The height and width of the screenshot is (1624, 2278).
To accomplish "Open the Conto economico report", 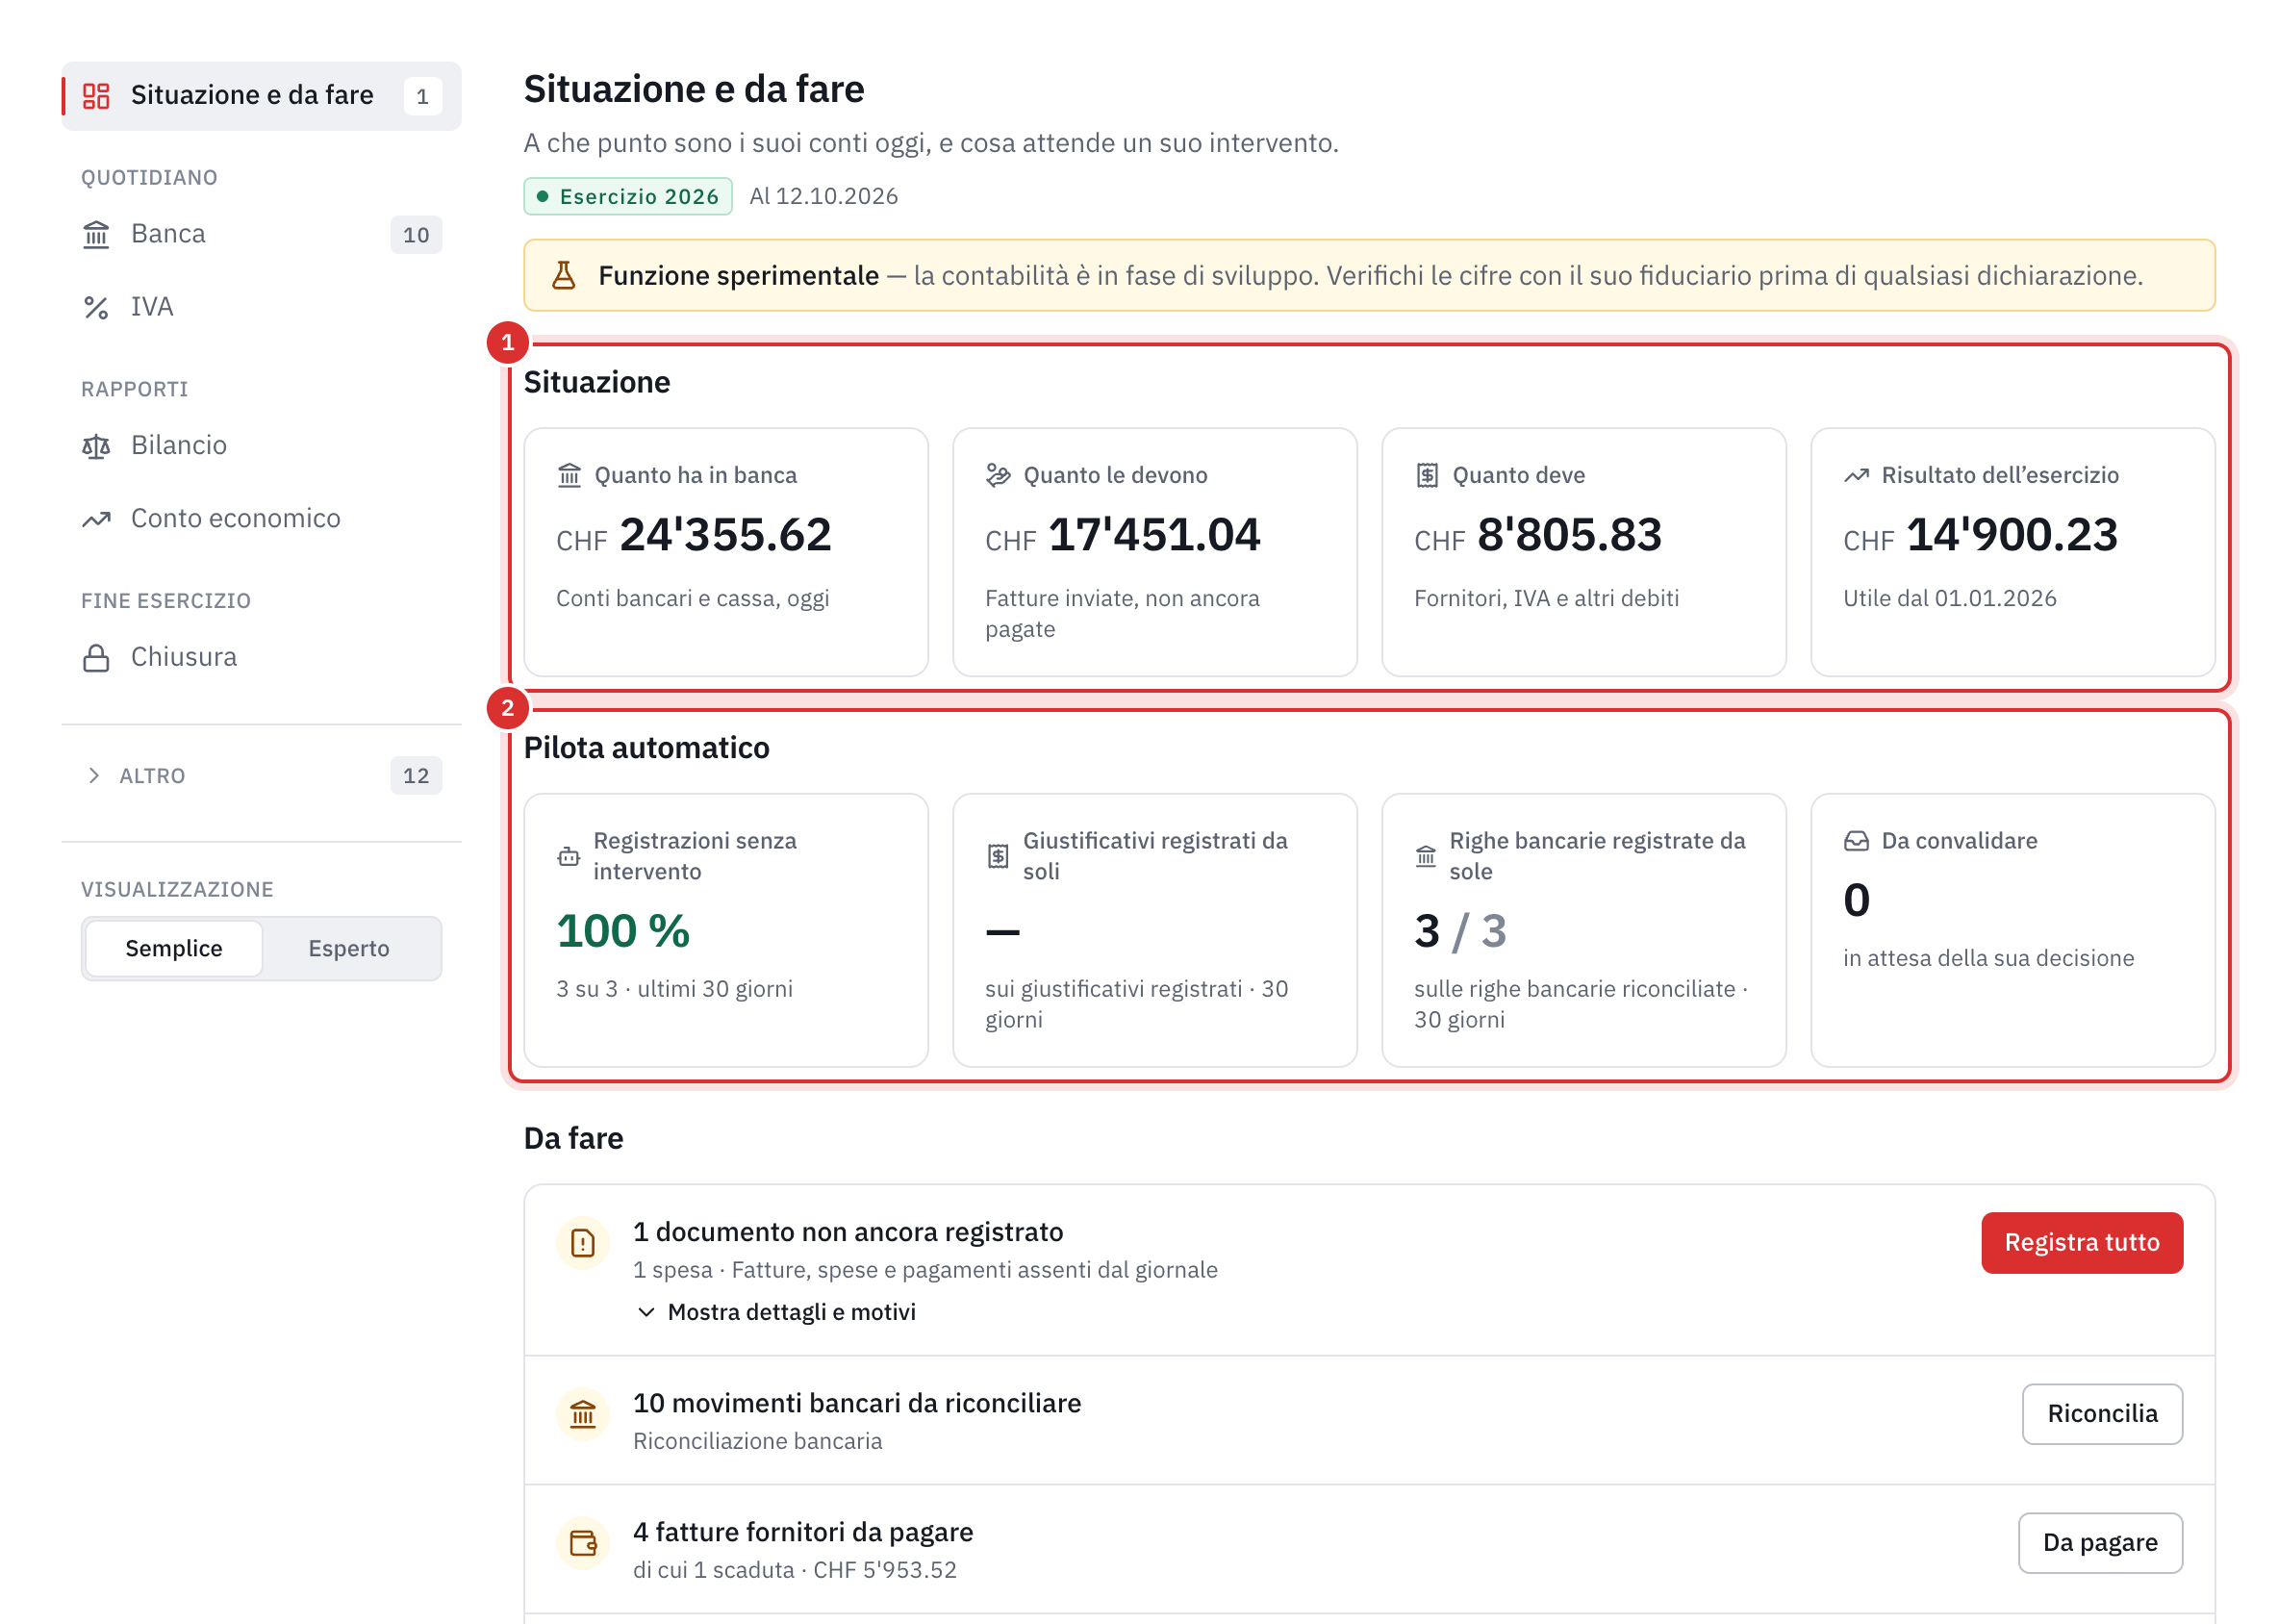I will (262, 519).
